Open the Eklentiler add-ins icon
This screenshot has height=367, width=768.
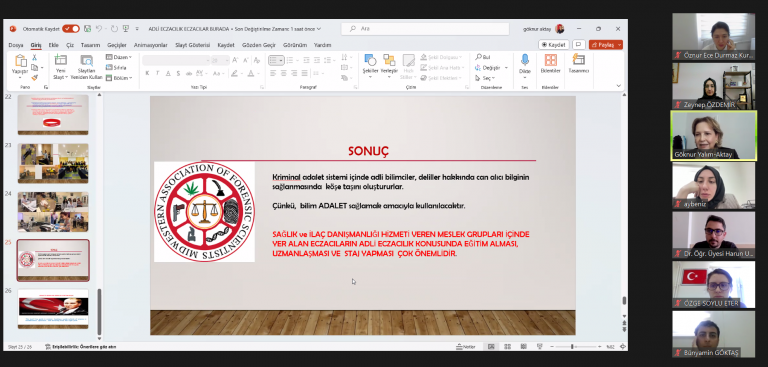tap(551, 60)
